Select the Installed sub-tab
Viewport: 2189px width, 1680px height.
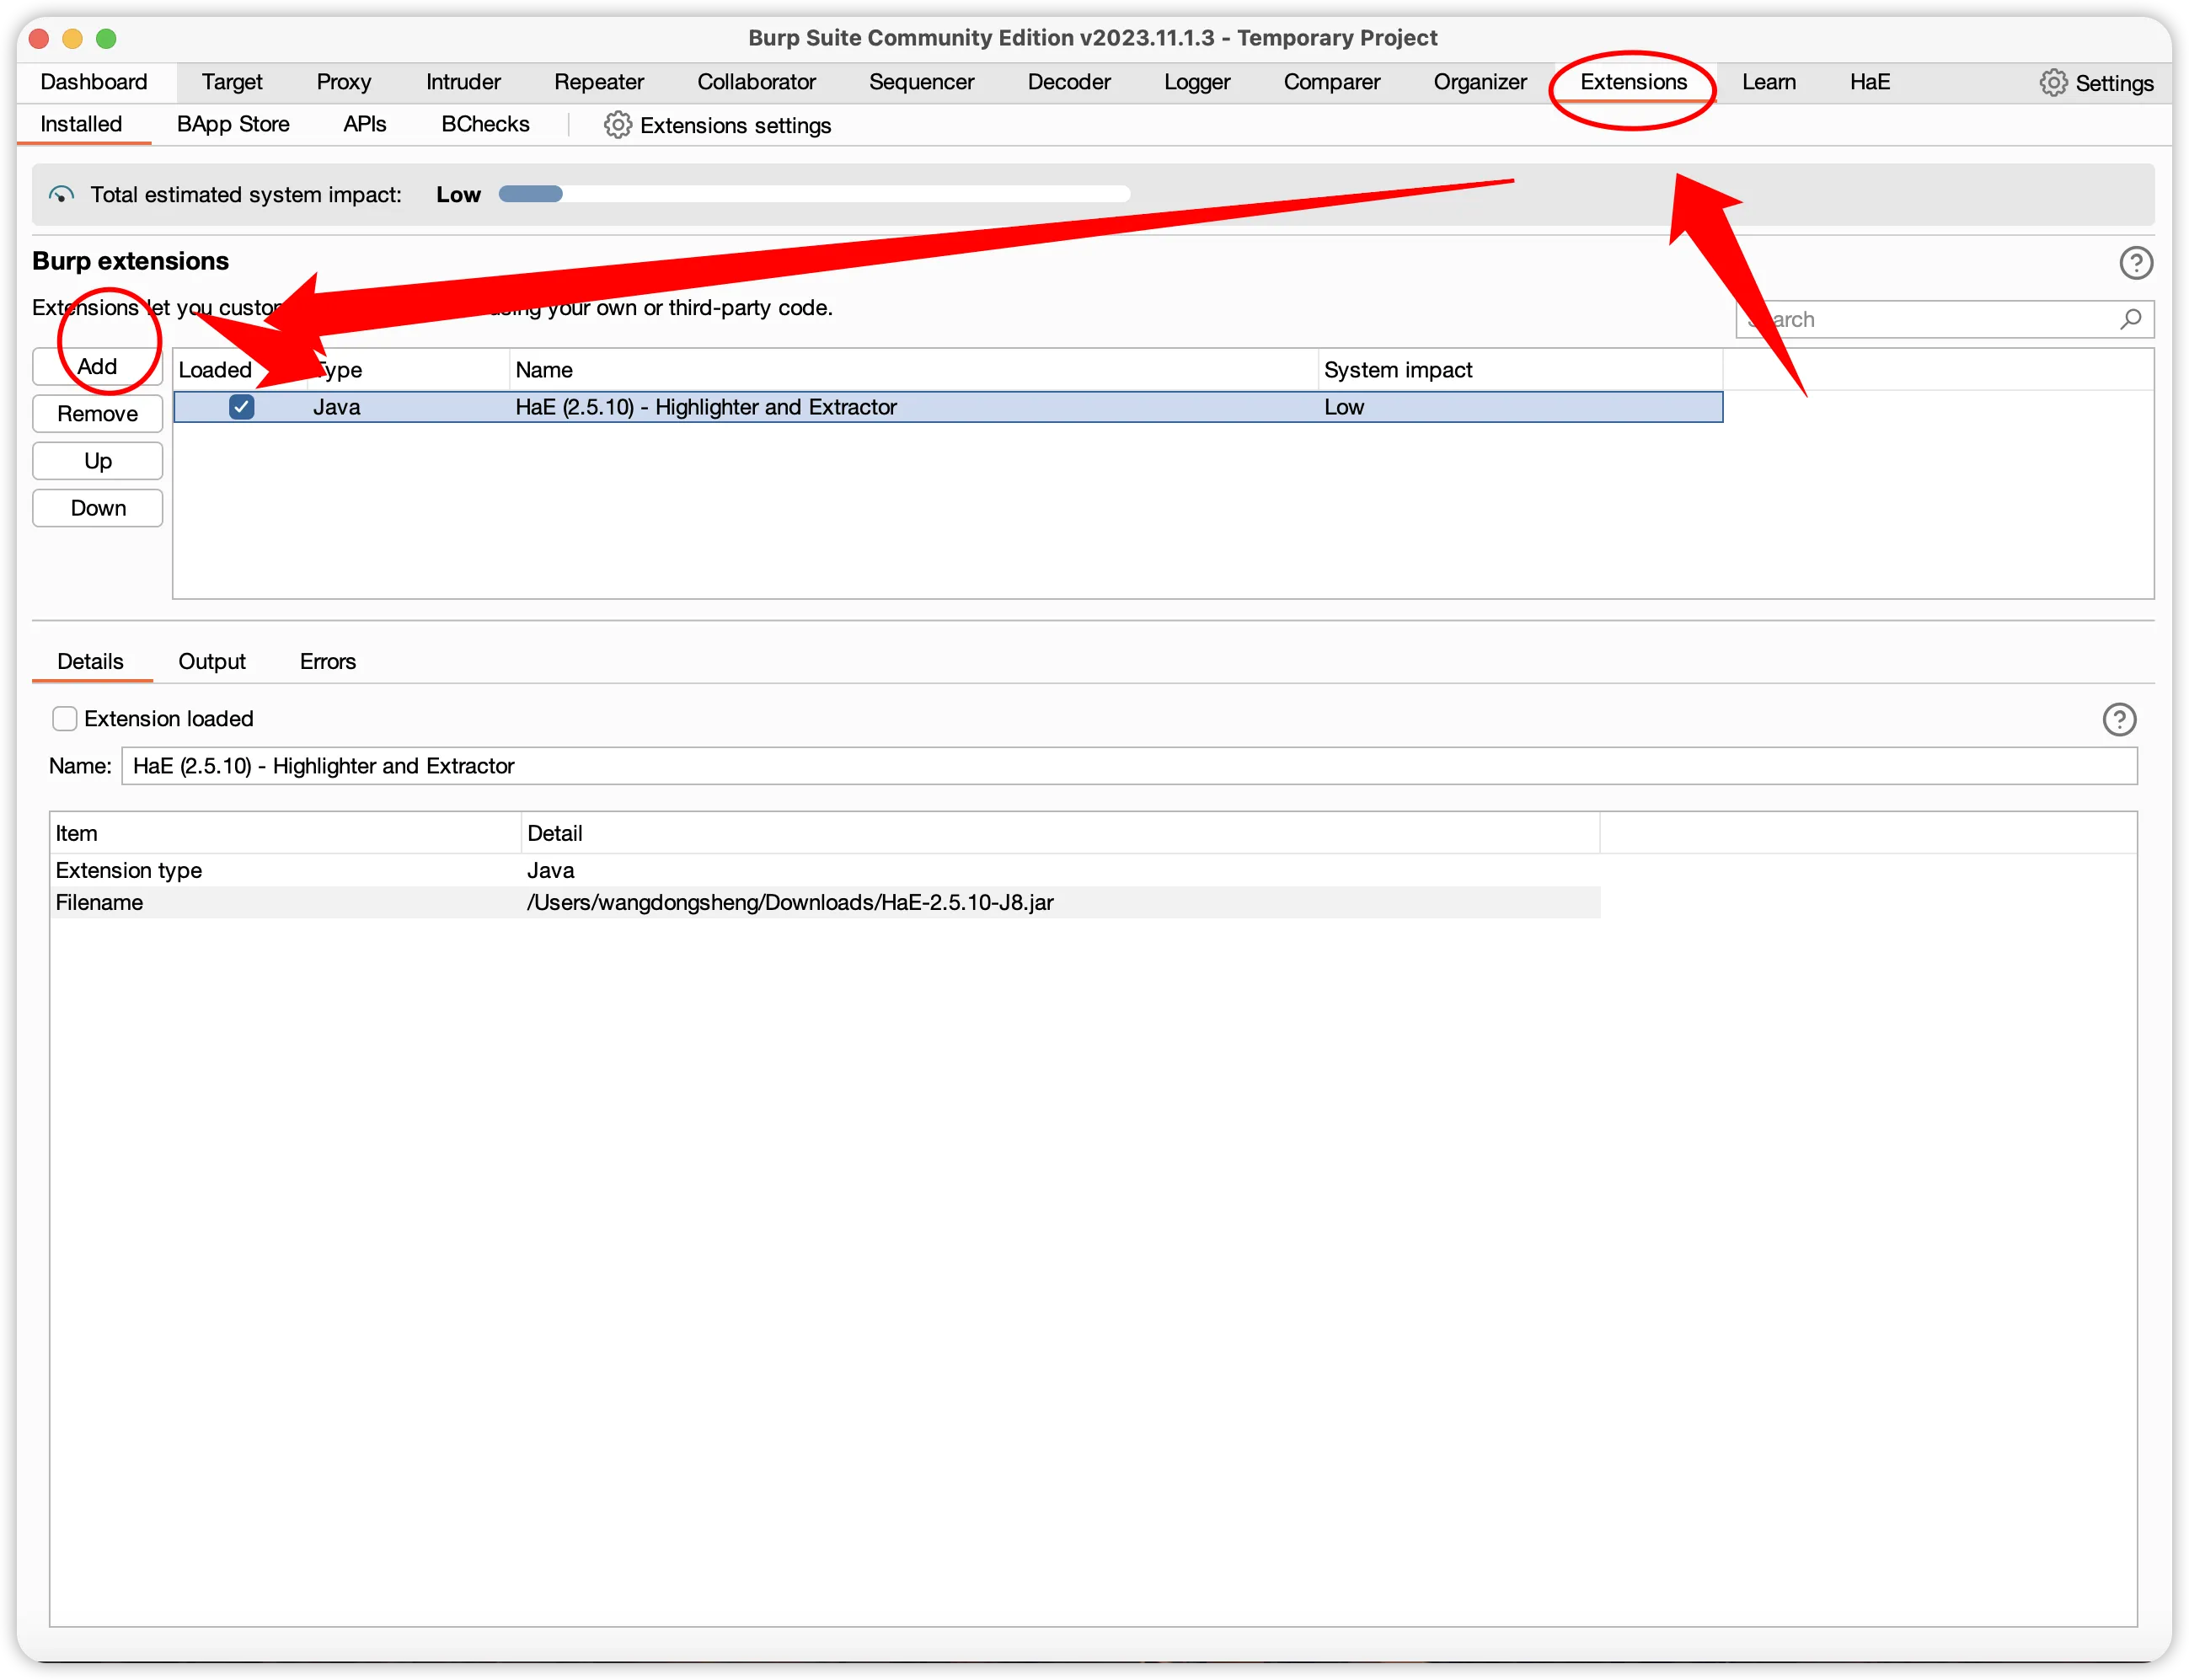pyautogui.click(x=81, y=124)
